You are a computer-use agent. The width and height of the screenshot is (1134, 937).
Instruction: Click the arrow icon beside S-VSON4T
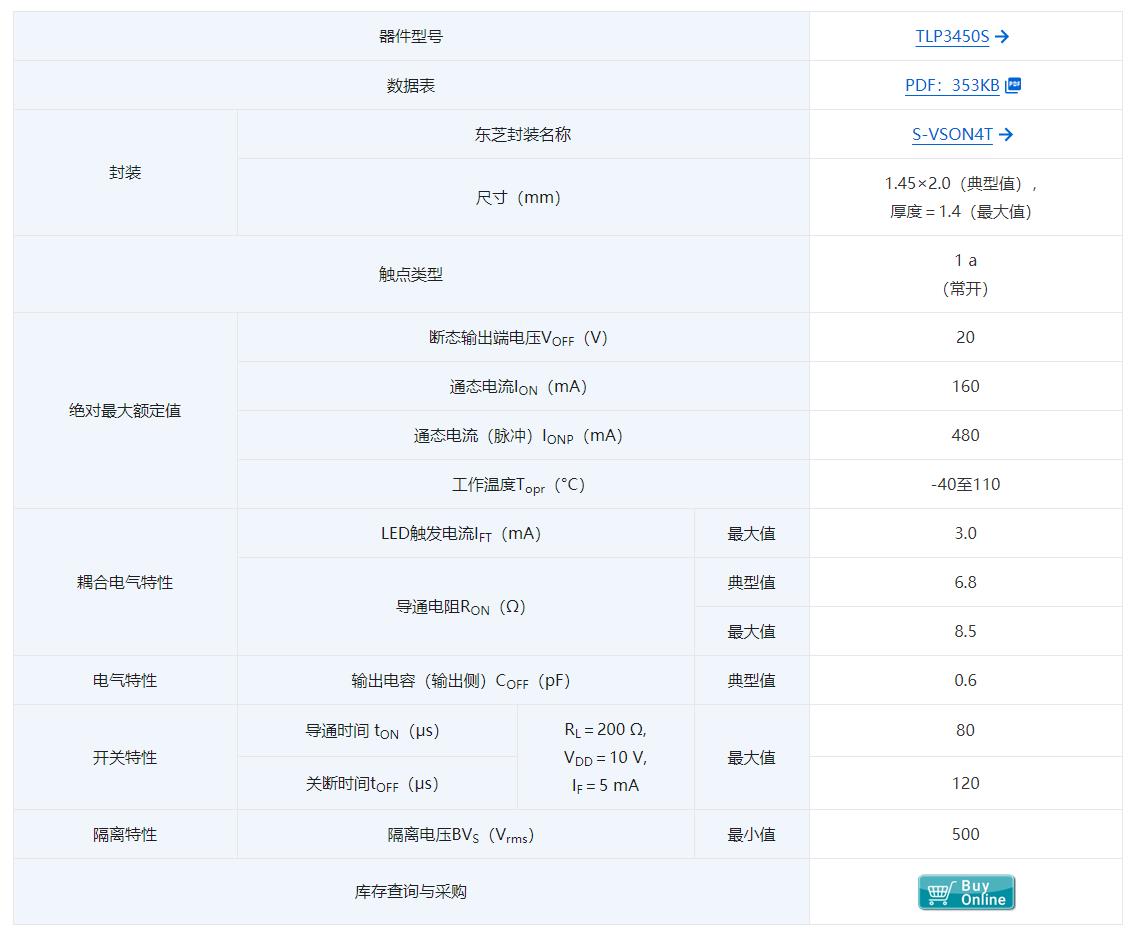point(1006,135)
